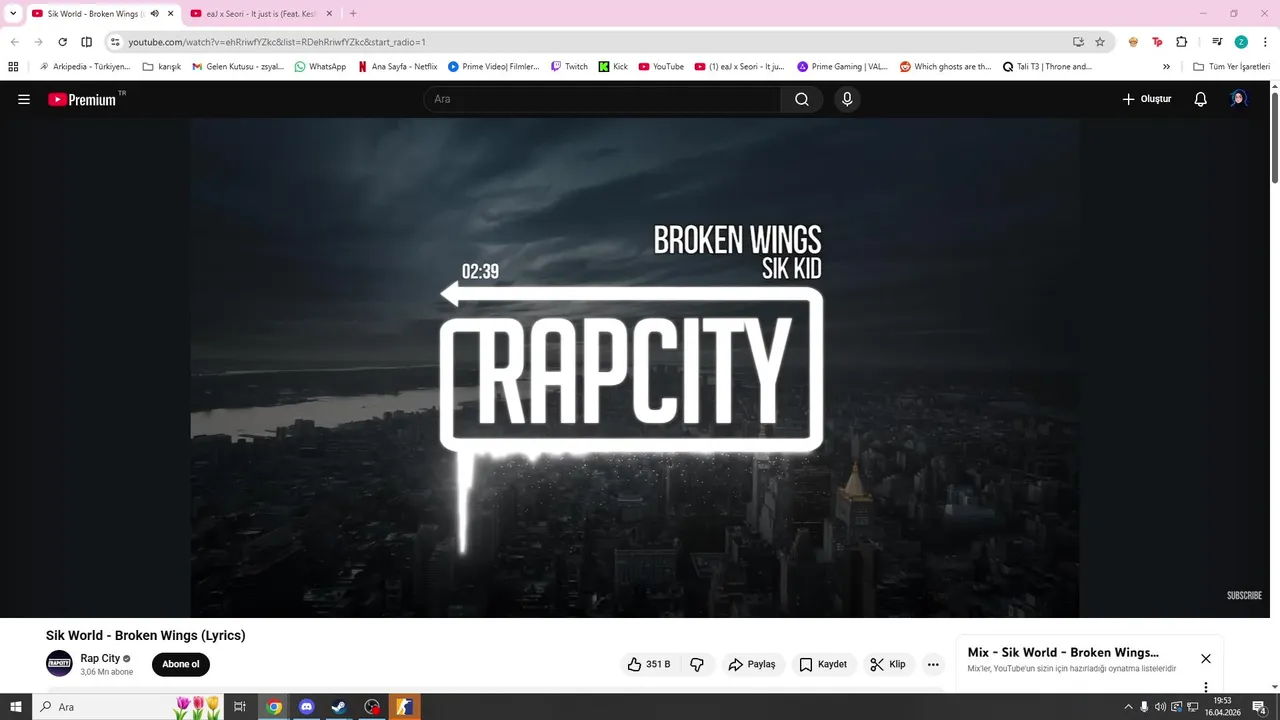The image size is (1280, 720).
Task: Click the Oluştur create button
Action: [1146, 99]
